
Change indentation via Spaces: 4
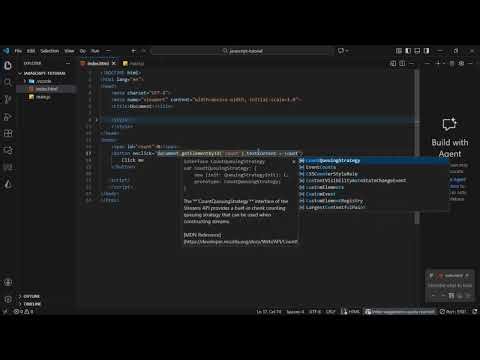click(295, 312)
